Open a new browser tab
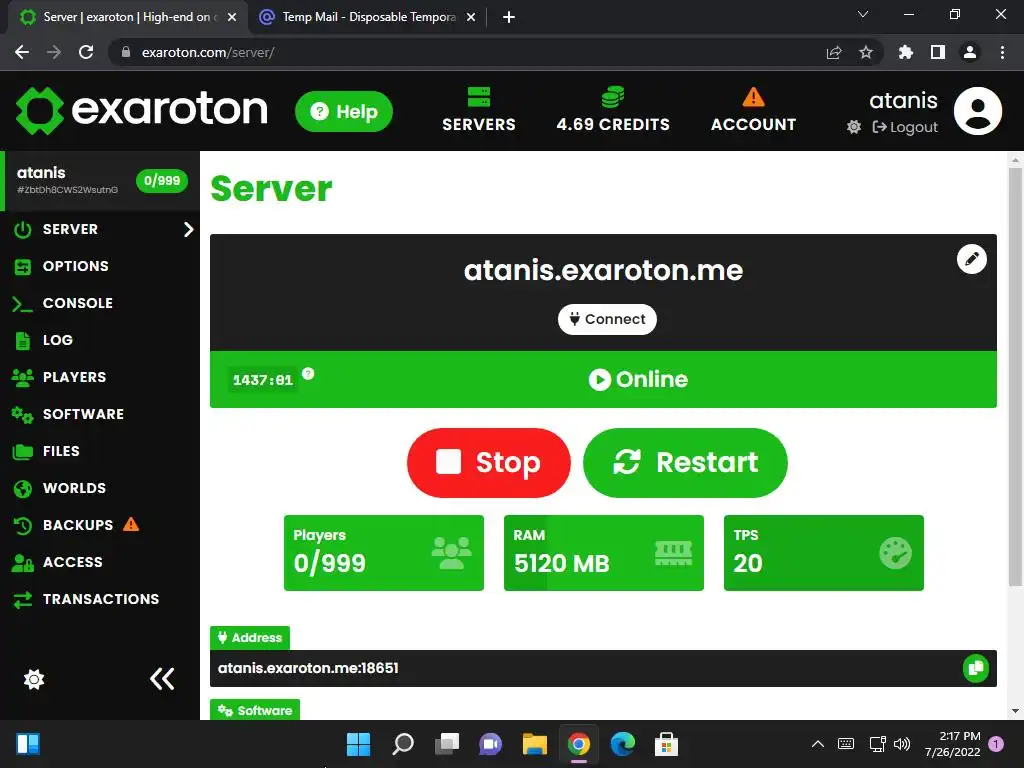Viewport: 1024px width, 768px height. (509, 17)
